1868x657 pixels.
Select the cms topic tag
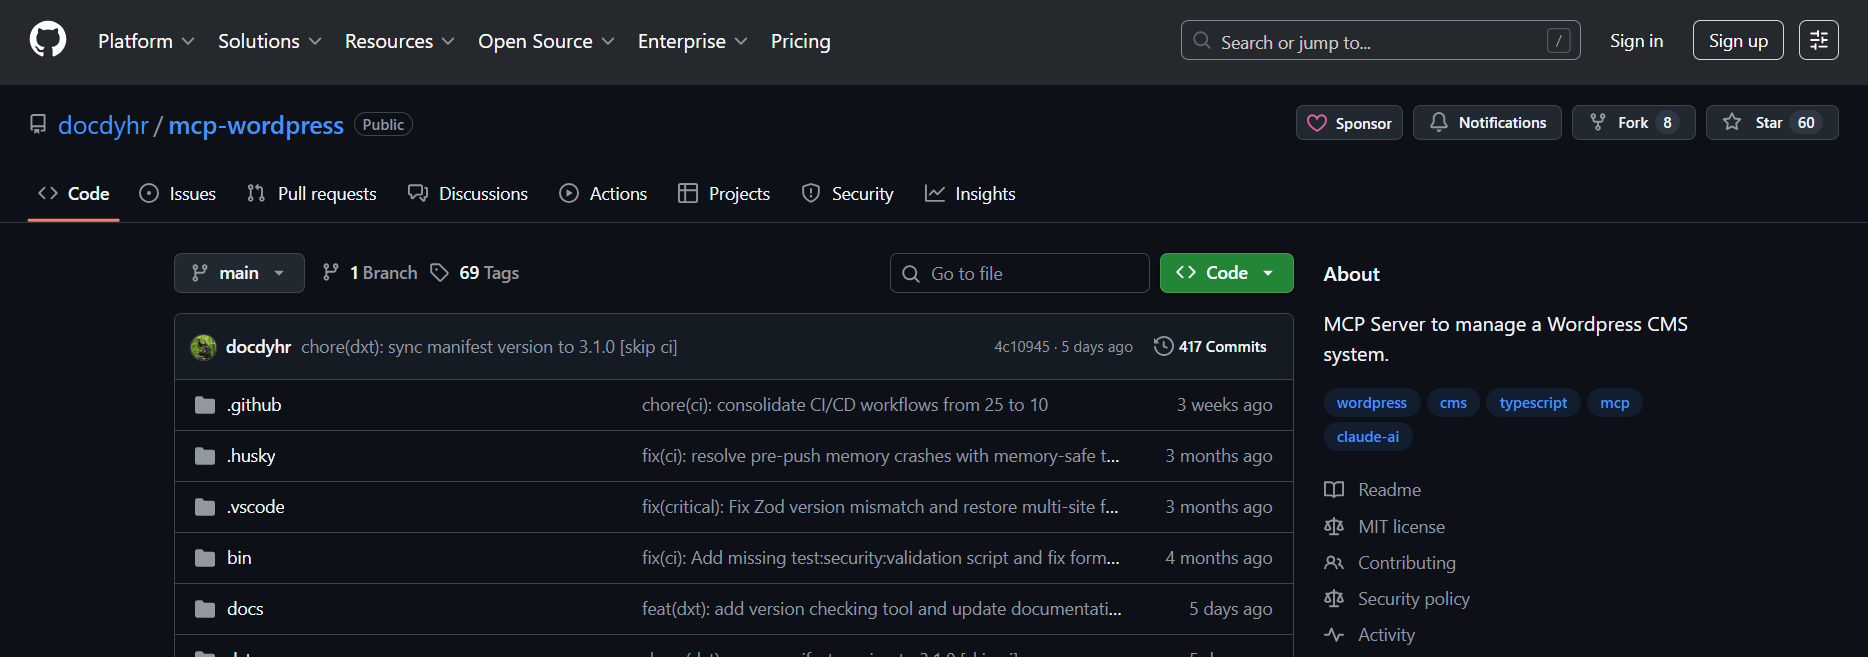pyautogui.click(x=1453, y=403)
